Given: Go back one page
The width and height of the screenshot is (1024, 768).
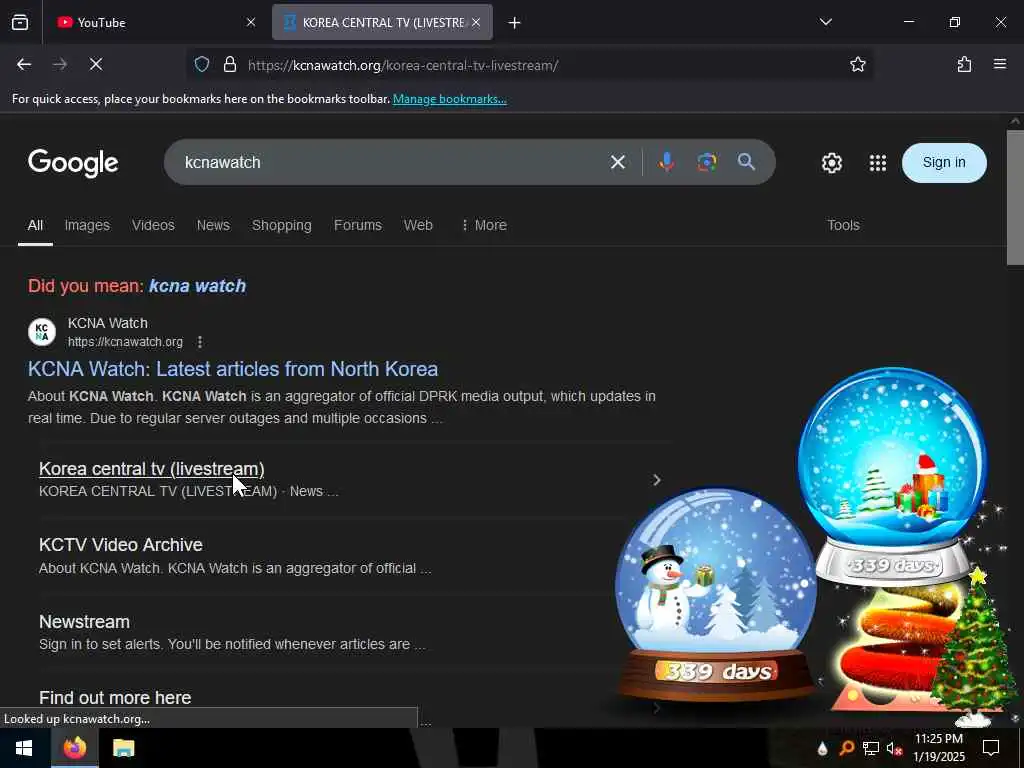Looking at the screenshot, I should click(24, 65).
